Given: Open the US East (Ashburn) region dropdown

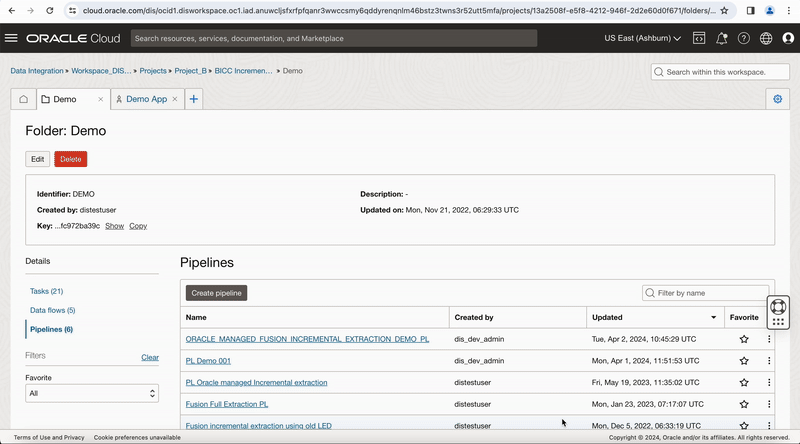Looking at the screenshot, I should (642, 38).
